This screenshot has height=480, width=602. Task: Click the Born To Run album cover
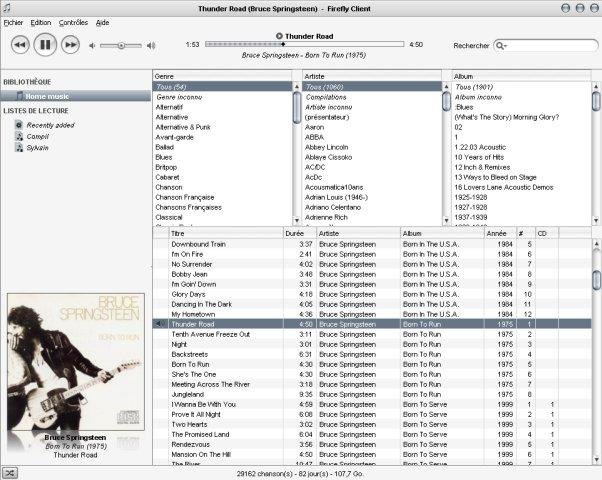tap(76, 362)
